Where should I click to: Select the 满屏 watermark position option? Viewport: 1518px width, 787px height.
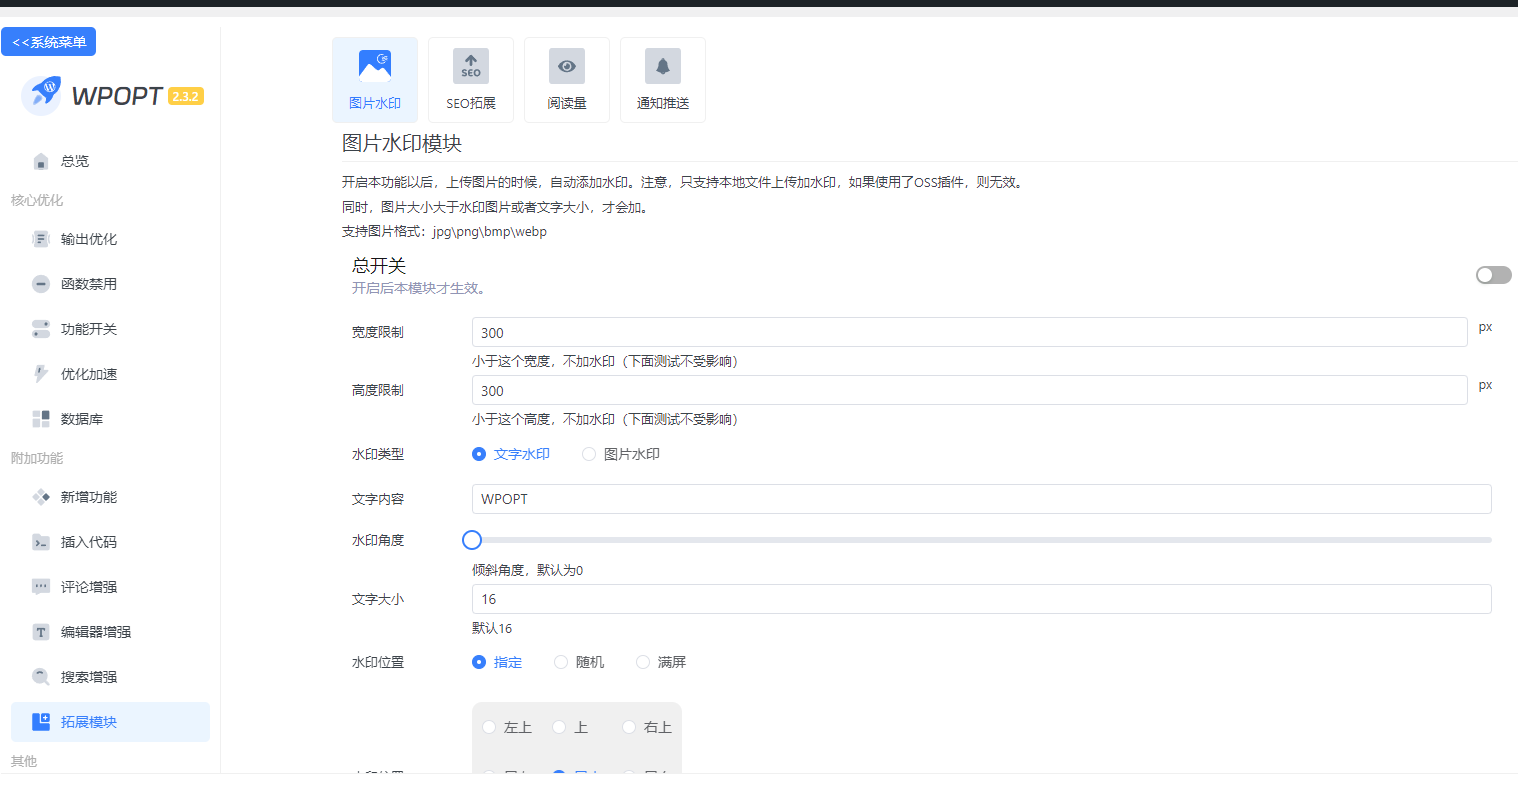(x=643, y=662)
